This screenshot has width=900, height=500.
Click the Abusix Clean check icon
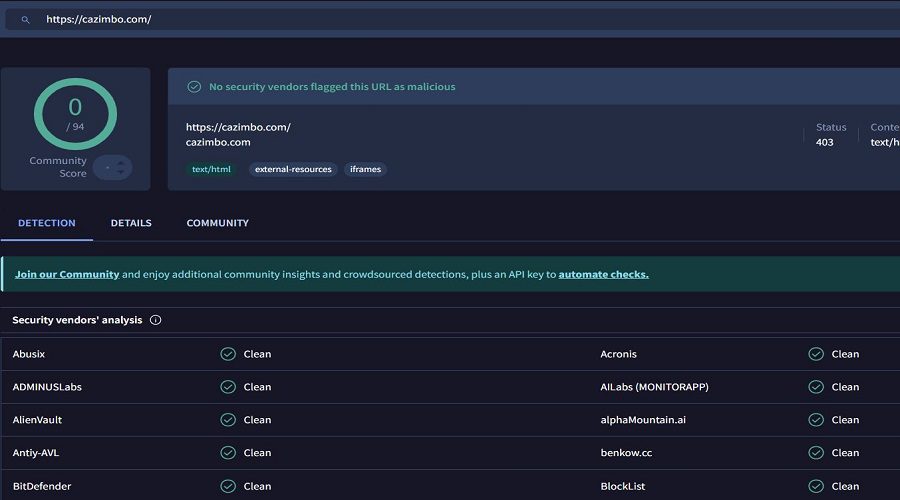click(x=228, y=354)
